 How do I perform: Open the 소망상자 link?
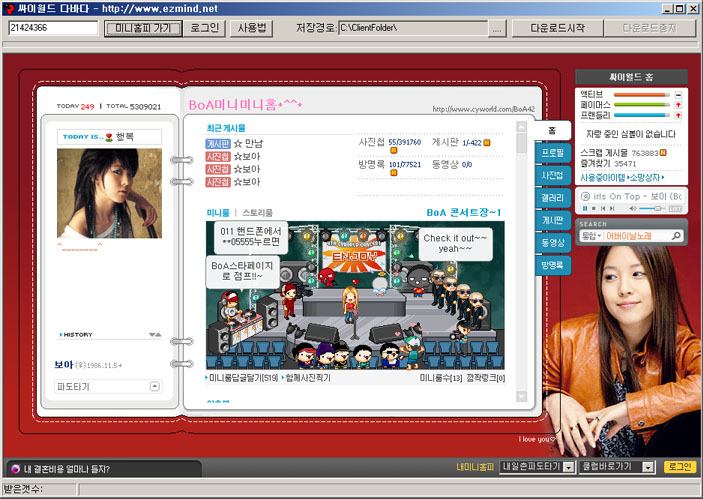645,178
